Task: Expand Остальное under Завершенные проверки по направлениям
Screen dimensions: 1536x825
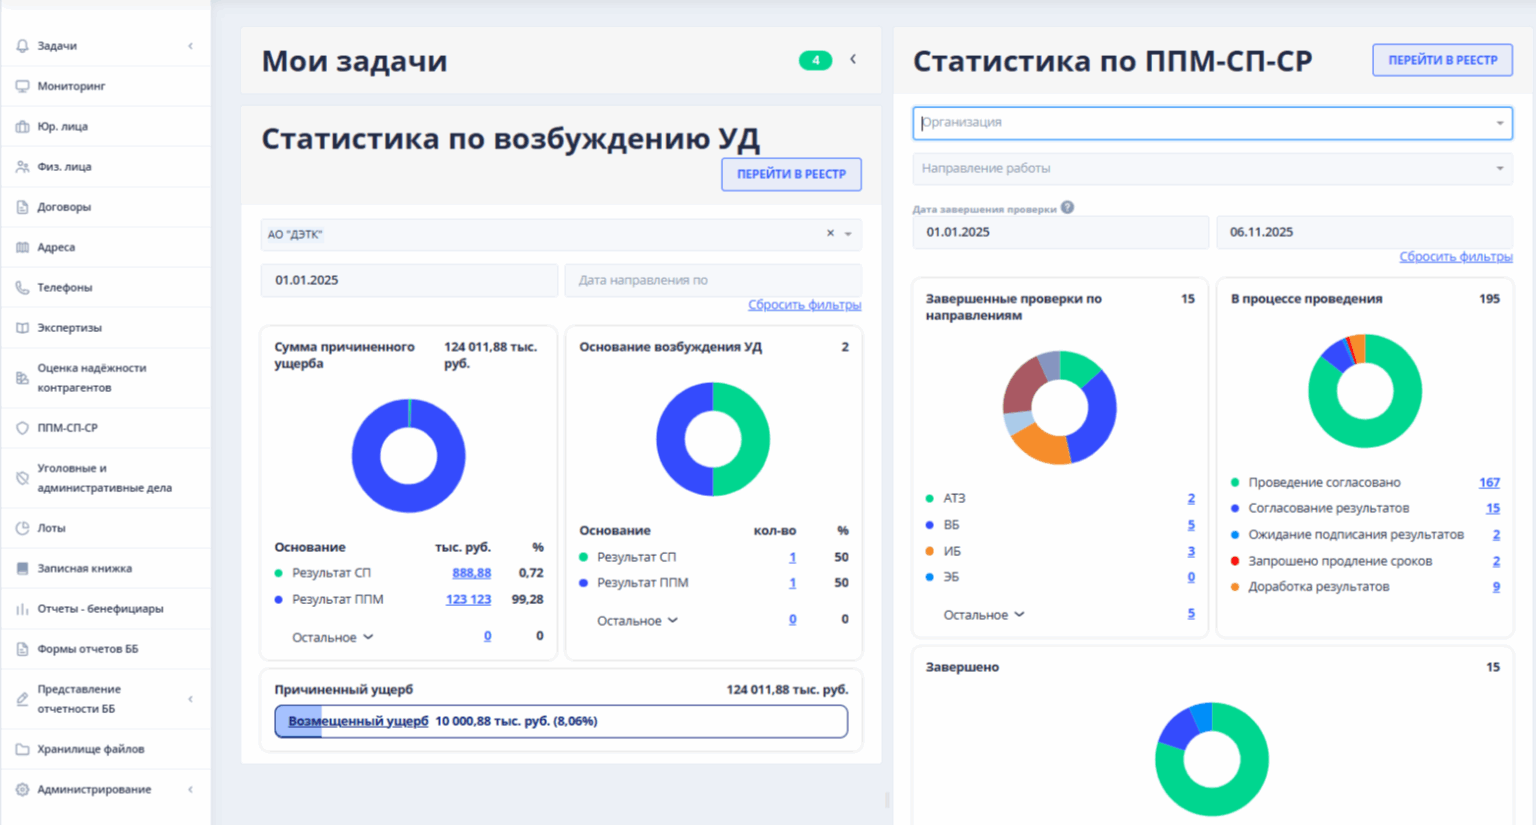Action: (x=984, y=615)
